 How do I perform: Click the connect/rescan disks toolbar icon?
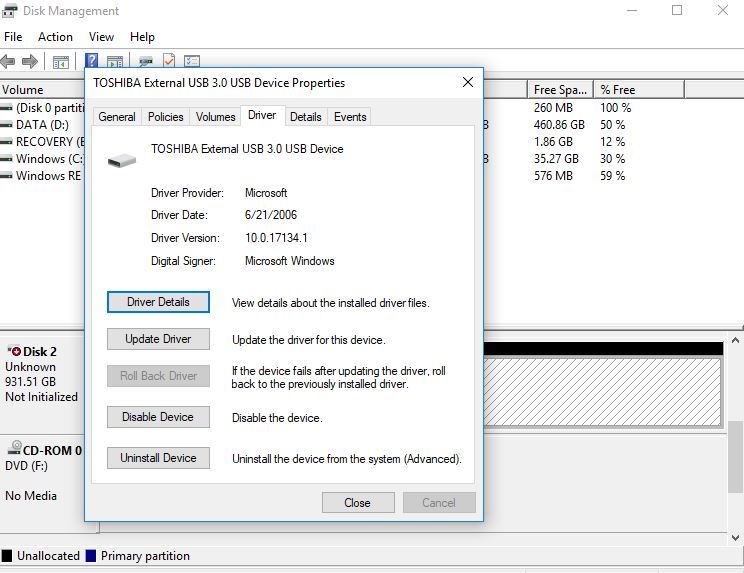click(146, 61)
